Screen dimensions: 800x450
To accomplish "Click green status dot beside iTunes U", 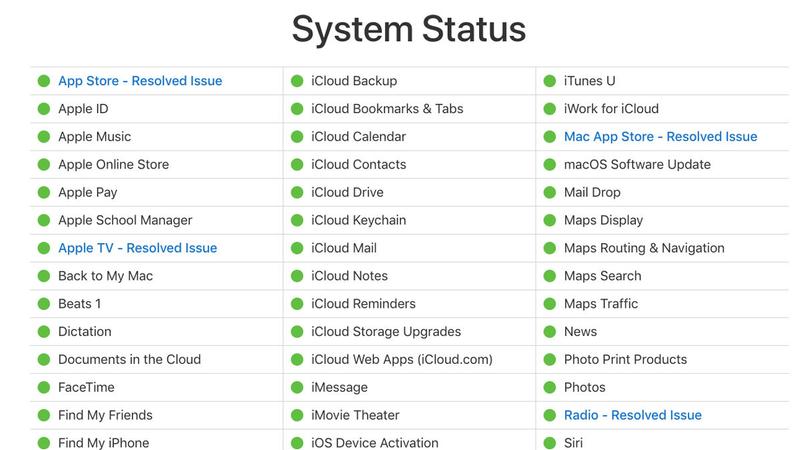I will click(549, 81).
